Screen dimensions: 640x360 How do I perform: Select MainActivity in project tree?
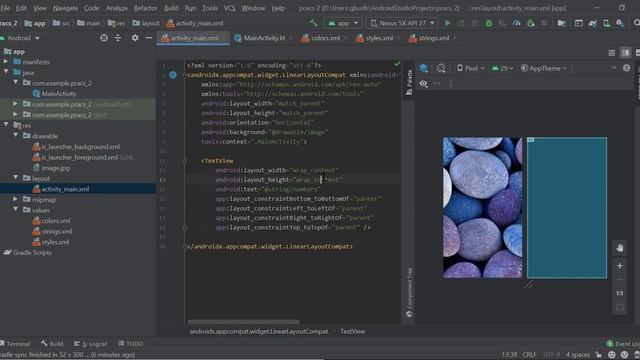(x=55, y=93)
